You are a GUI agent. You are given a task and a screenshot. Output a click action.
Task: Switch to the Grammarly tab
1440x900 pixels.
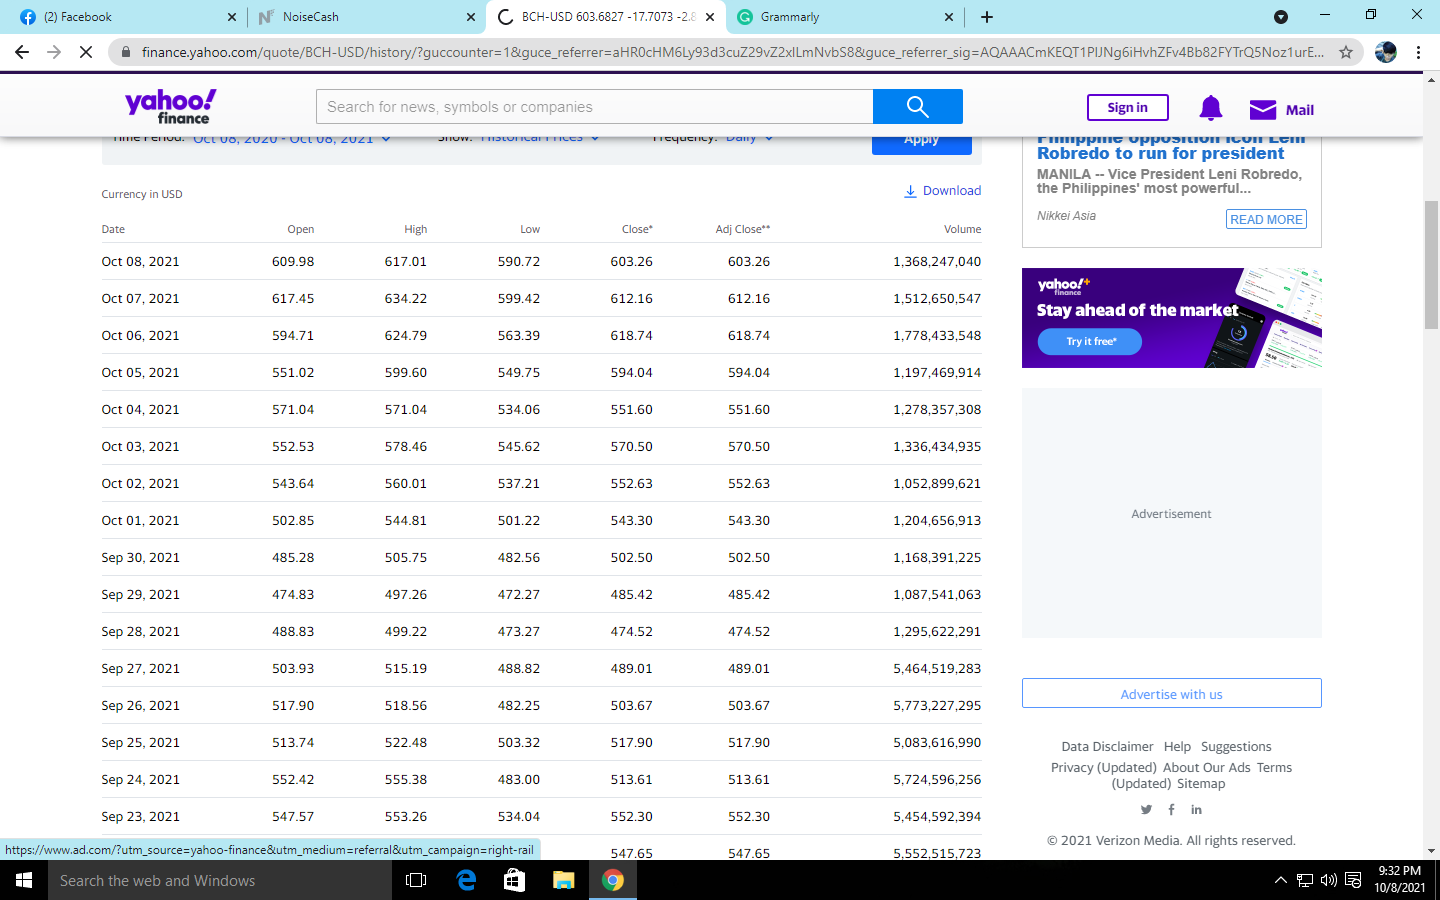pyautogui.click(x=844, y=17)
